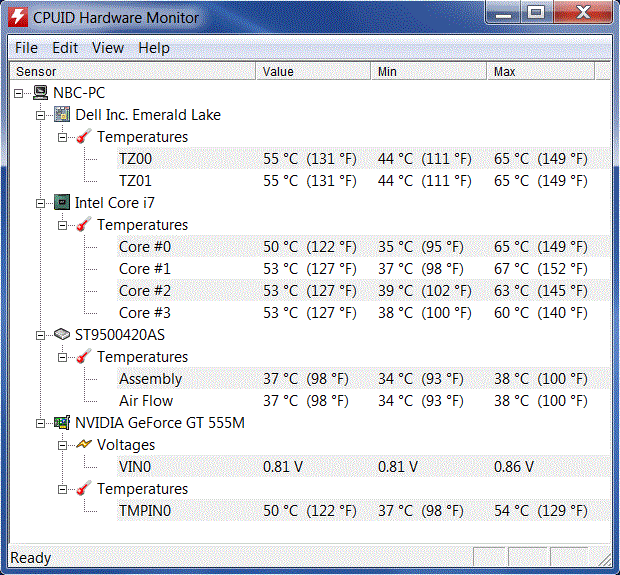Click the ST9500420AS hard drive icon
The image size is (620, 575).
[62, 334]
